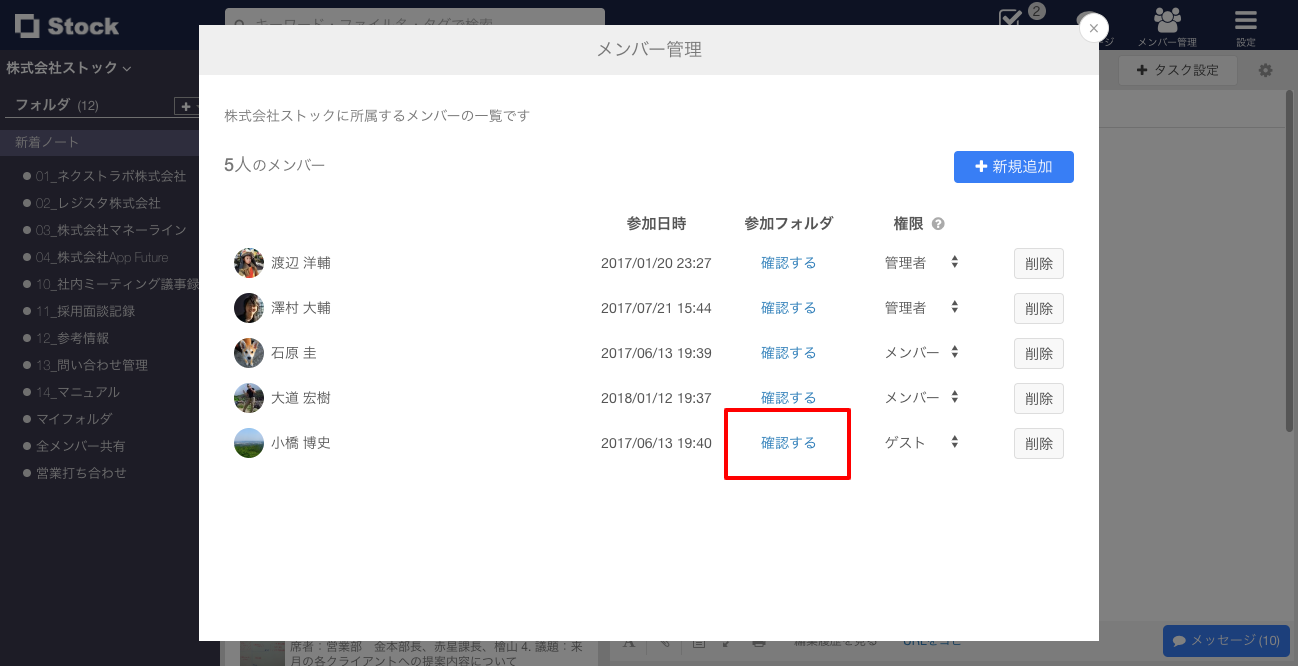Click the タスク設定 button
Screen dimensions: 1298x666
[1177, 70]
